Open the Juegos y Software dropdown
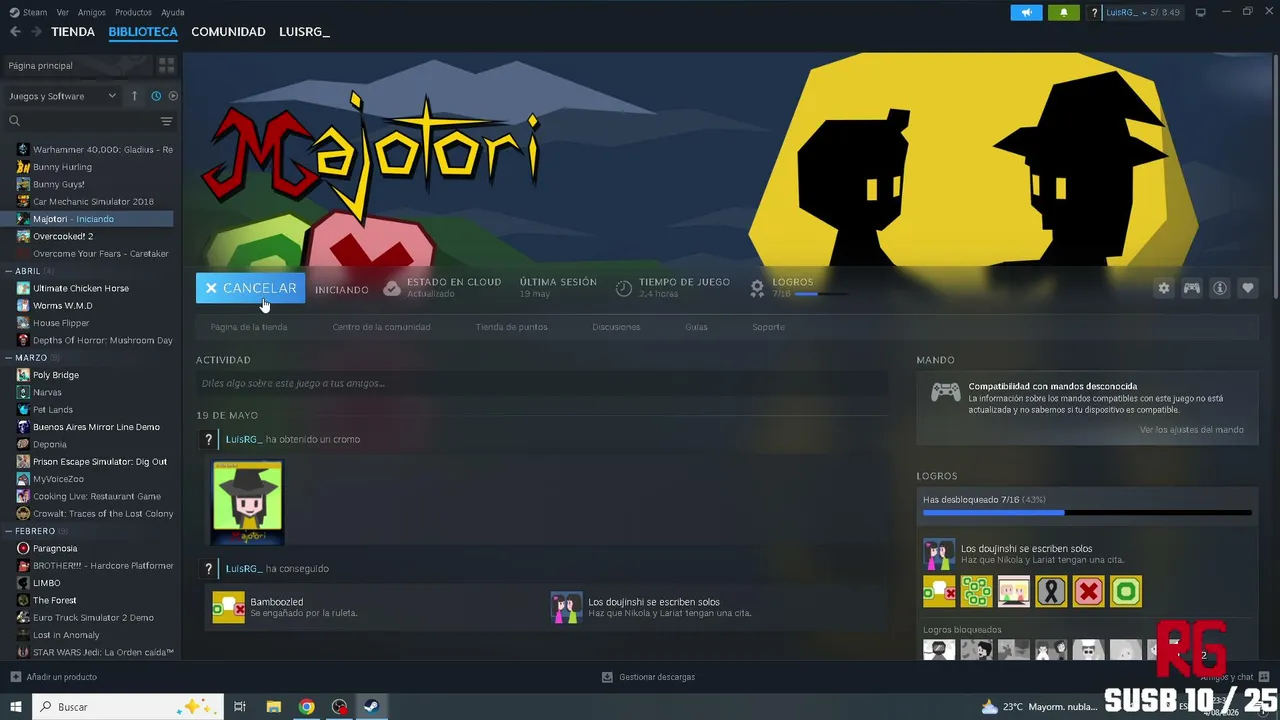 pyautogui.click(x=63, y=96)
